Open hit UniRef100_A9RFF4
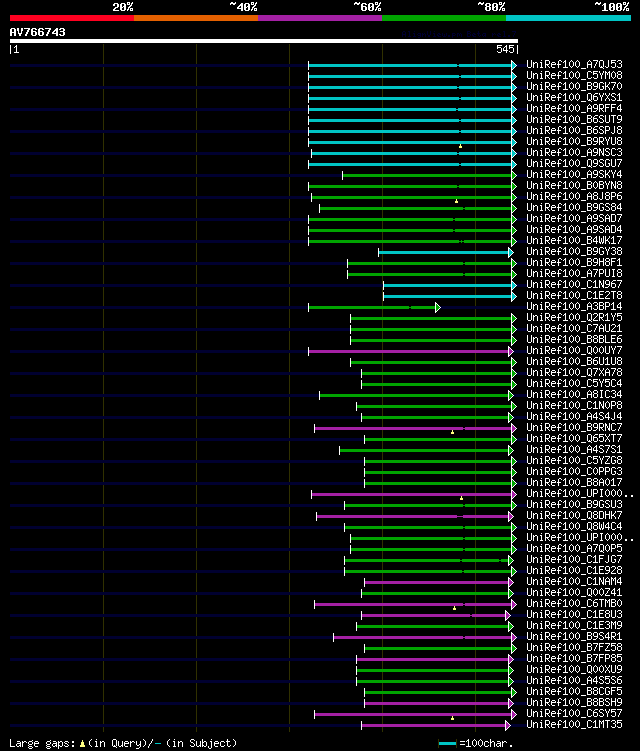The width and height of the screenshot is (640, 751). [x=574, y=108]
